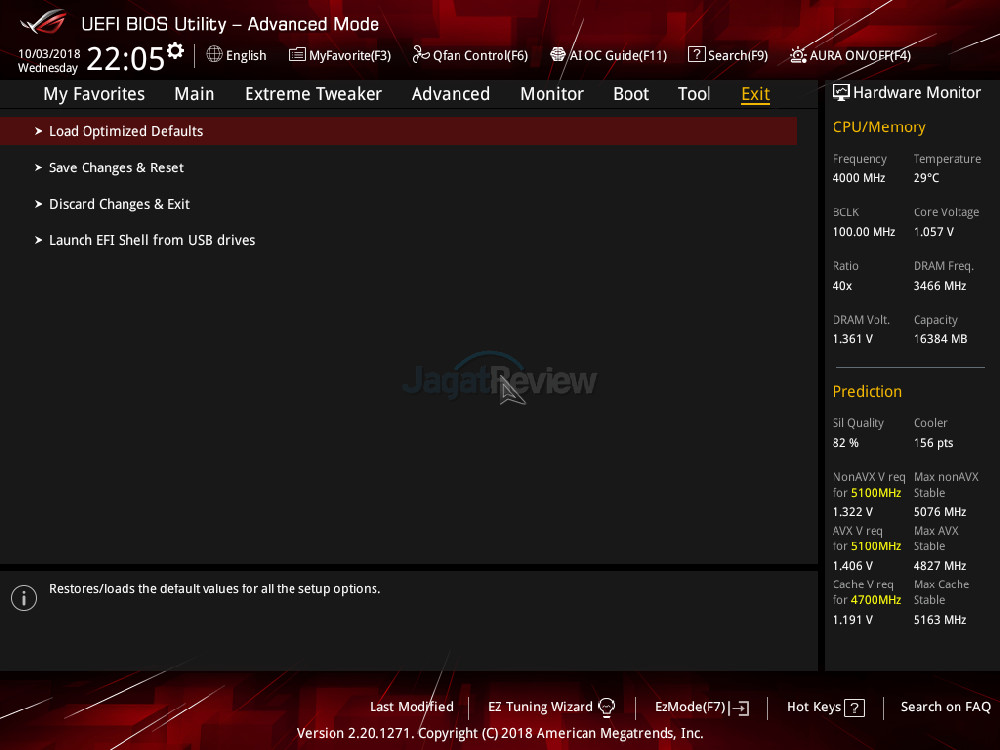Viewport: 1000px width, 750px height.
Task: Click the date 10/03/2018
Action: [x=49, y=54]
